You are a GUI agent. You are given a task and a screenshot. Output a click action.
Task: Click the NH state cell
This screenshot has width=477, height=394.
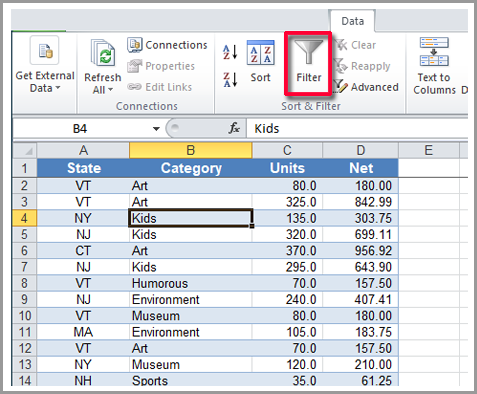point(83,380)
